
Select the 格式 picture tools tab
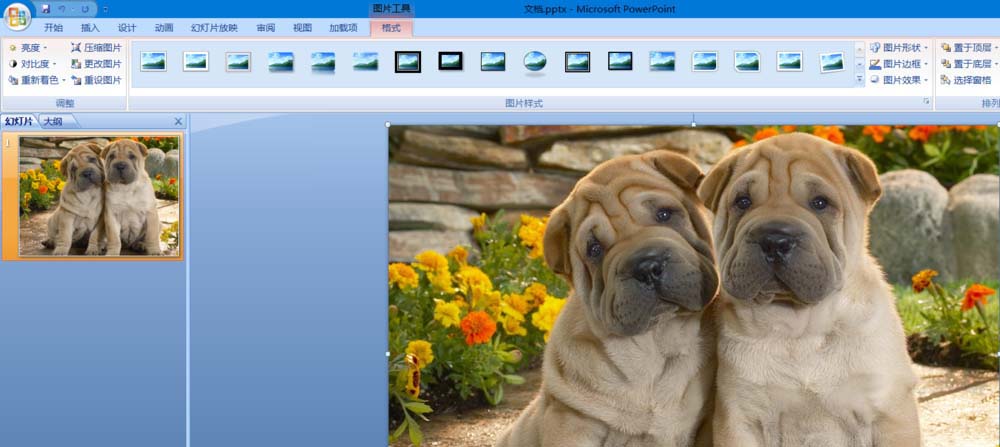pos(391,27)
